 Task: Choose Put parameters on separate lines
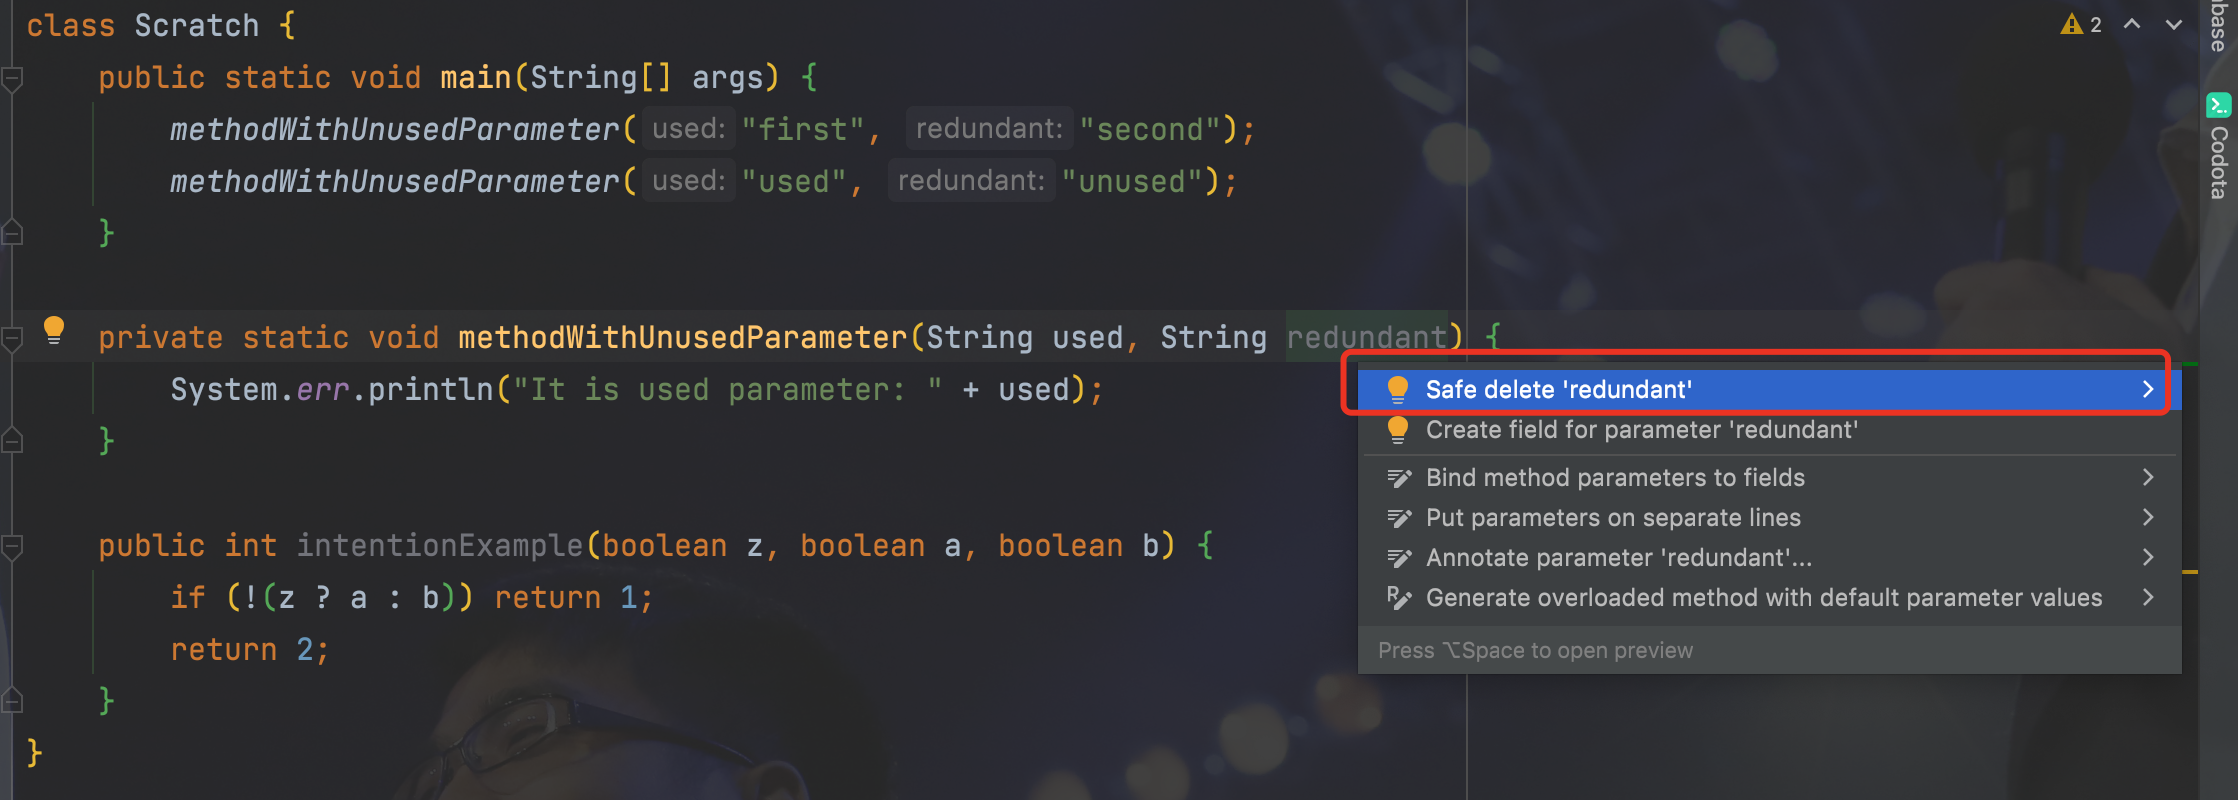click(1613, 518)
